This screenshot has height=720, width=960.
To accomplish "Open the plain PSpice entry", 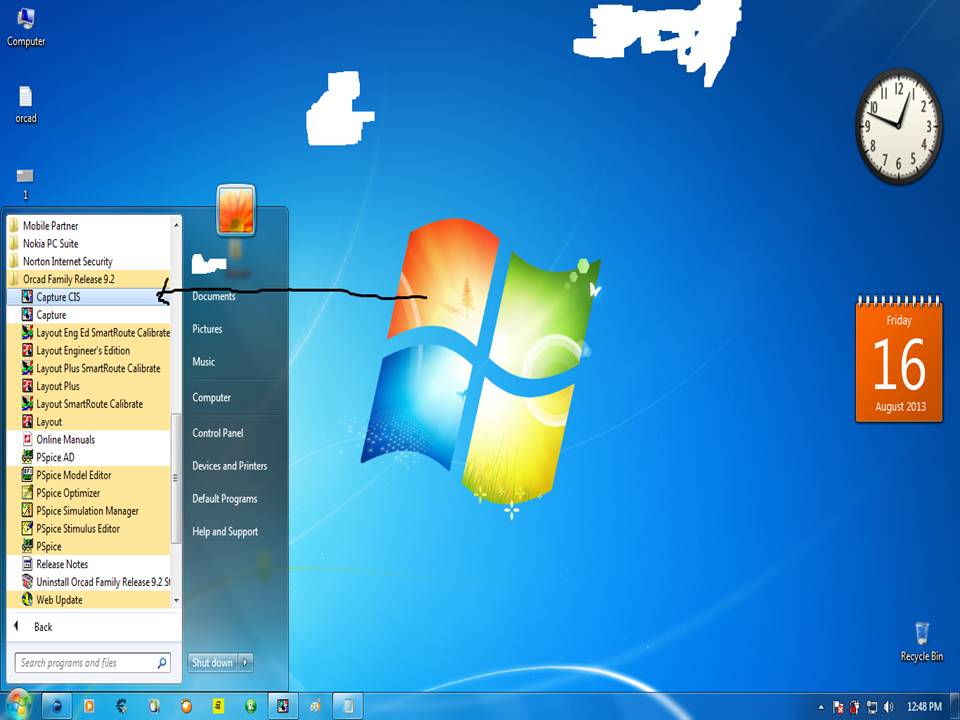I will click(89, 546).
